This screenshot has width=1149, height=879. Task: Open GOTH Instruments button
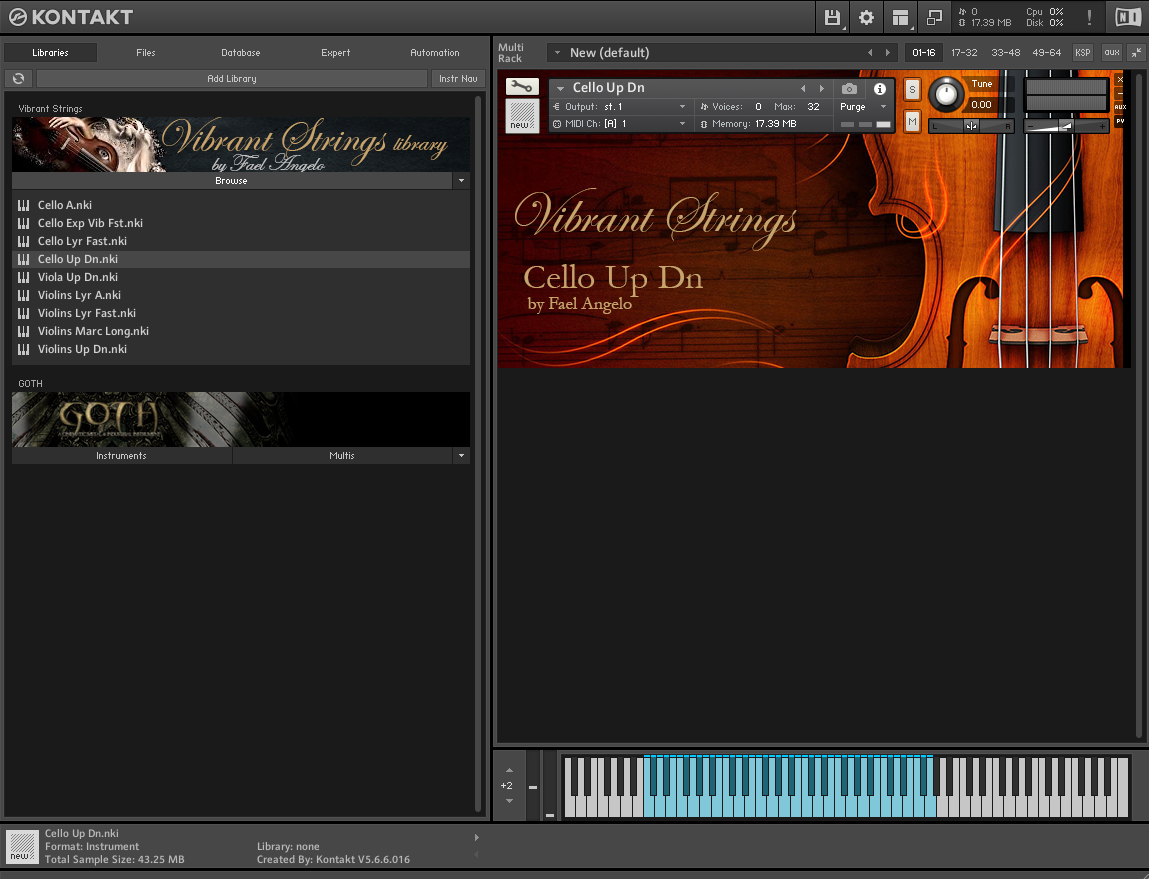coord(122,456)
